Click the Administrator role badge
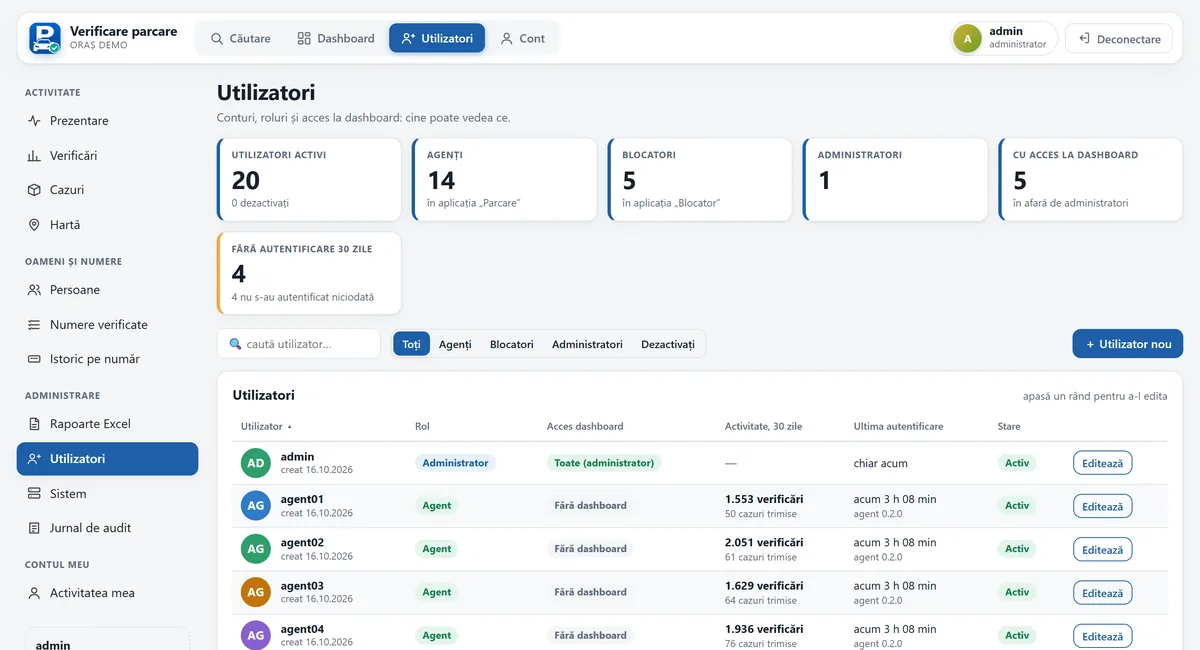This screenshot has height=650, width=1200. point(455,463)
